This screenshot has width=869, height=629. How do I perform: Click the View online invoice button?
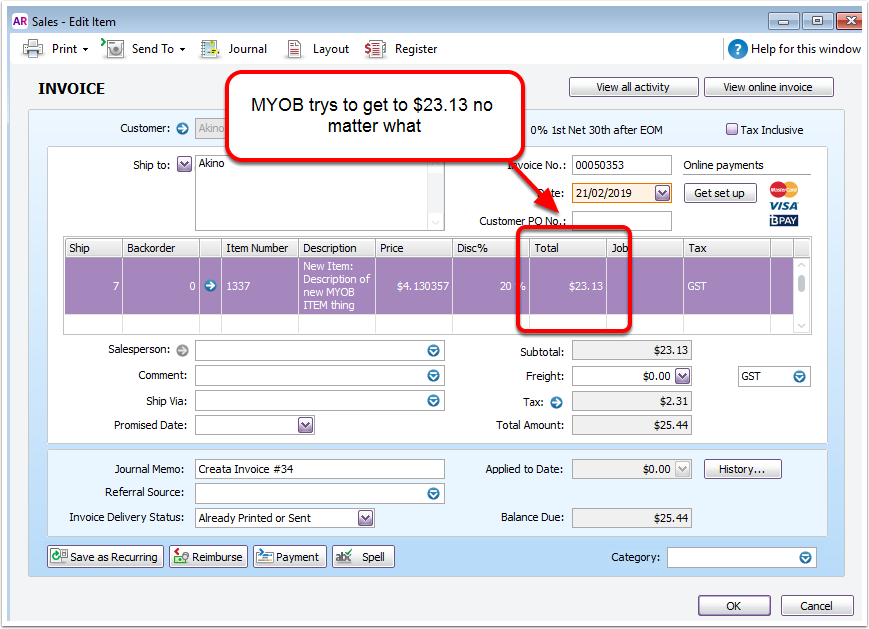pos(768,87)
